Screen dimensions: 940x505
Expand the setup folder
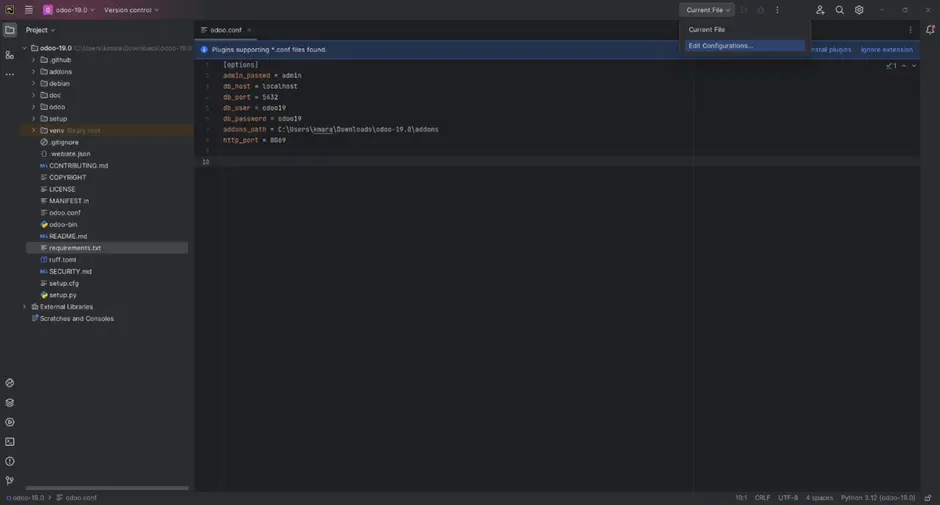34,119
